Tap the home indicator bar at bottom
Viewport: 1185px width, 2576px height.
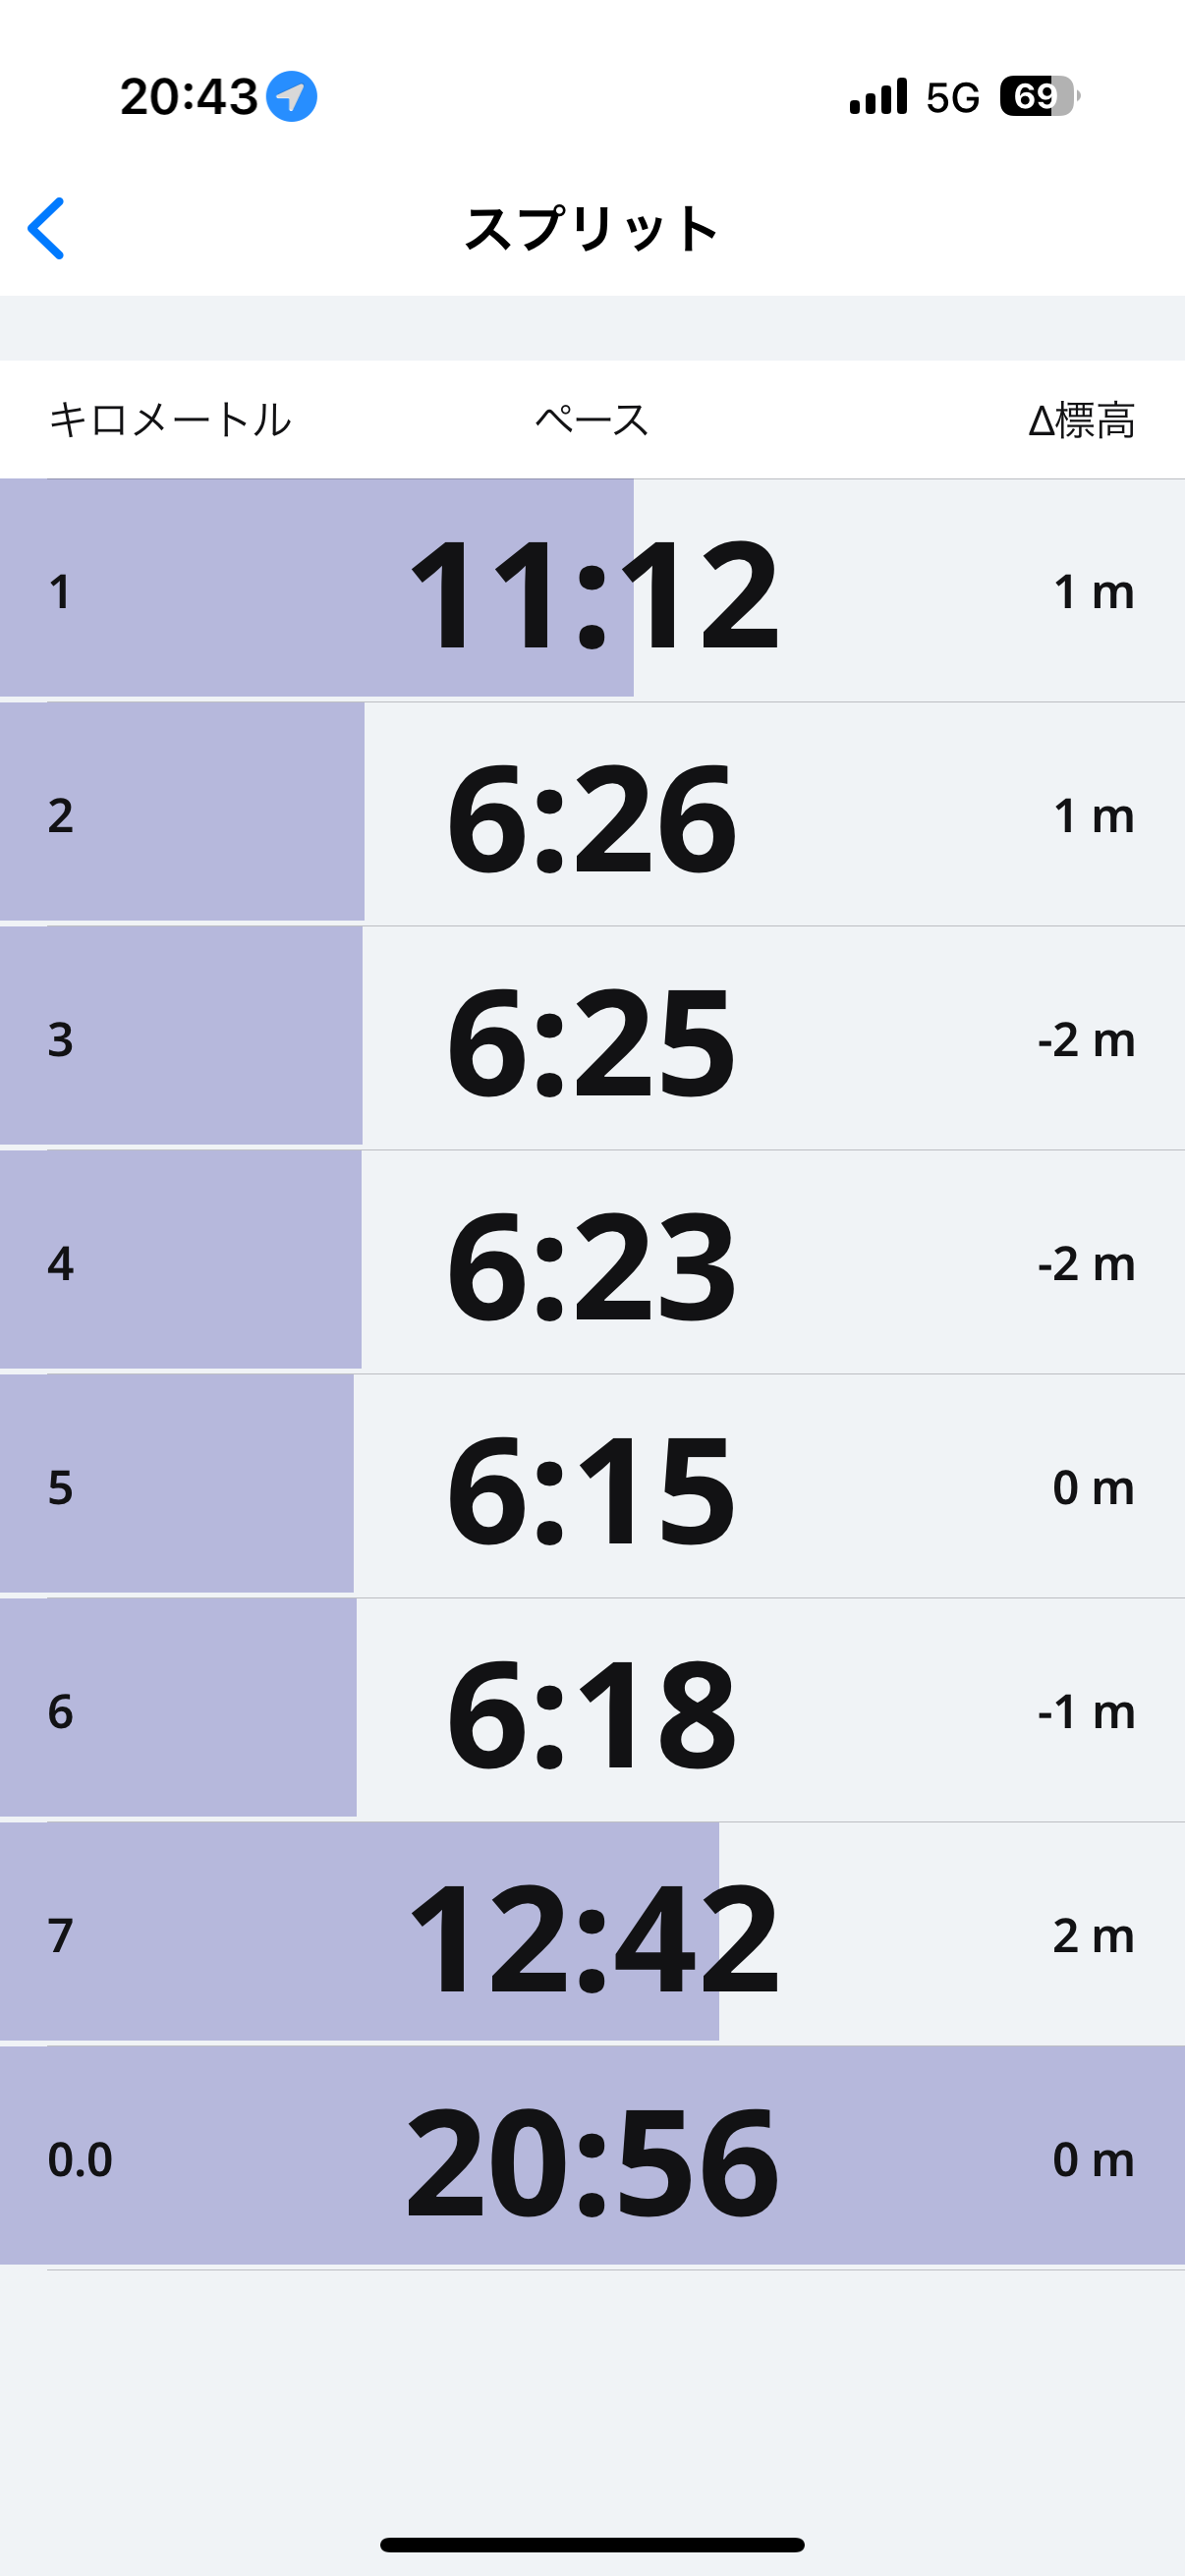(592, 2544)
